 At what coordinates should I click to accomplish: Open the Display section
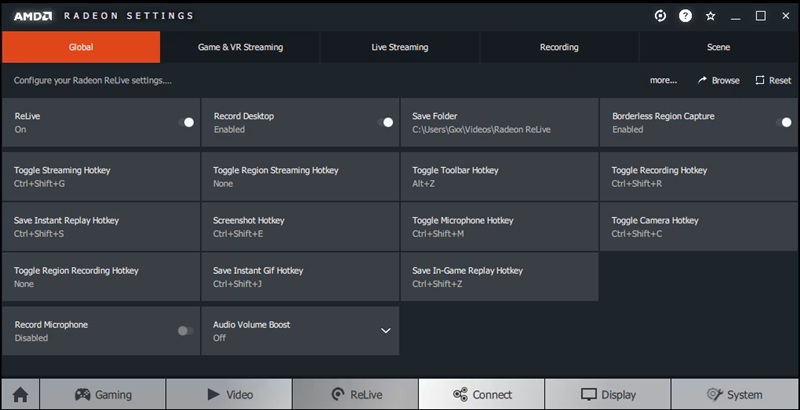click(608, 394)
